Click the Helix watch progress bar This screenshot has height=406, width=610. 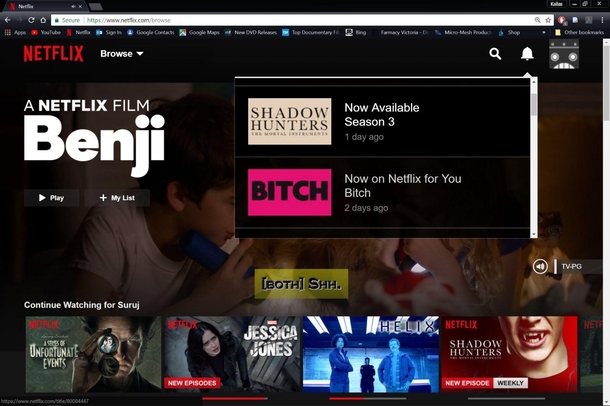point(368,399)
